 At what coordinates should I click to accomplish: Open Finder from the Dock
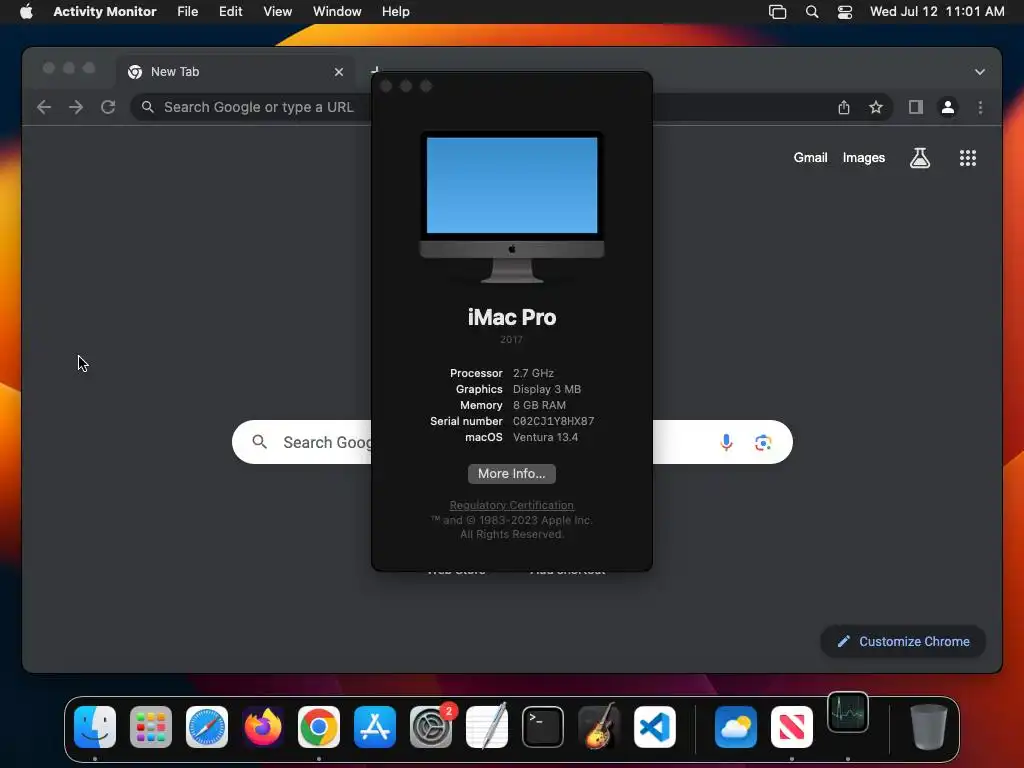pos(95,727)
